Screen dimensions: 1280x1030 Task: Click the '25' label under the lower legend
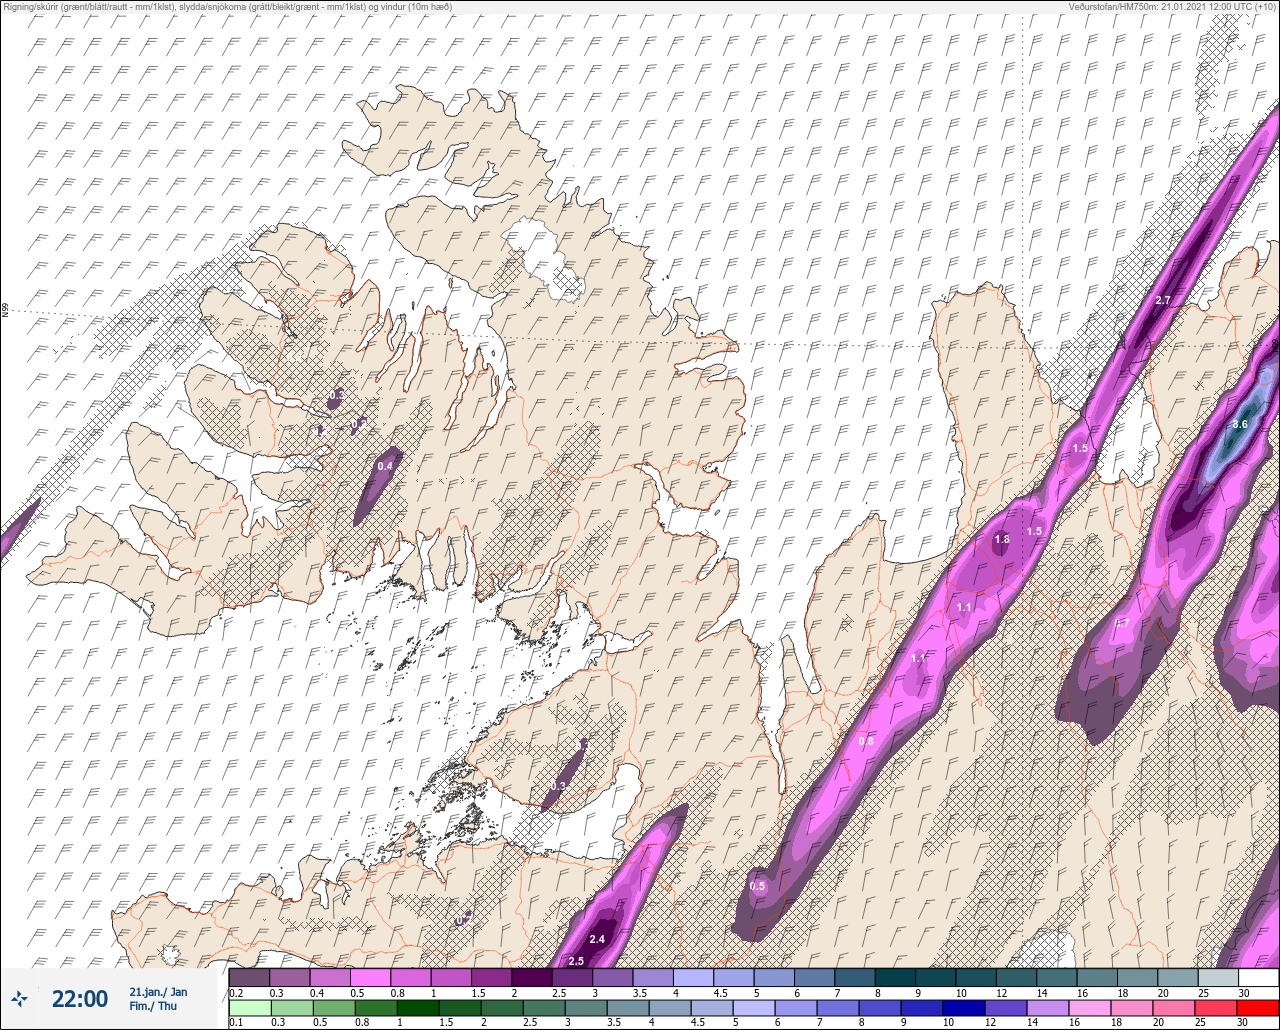[1200, 1022]
